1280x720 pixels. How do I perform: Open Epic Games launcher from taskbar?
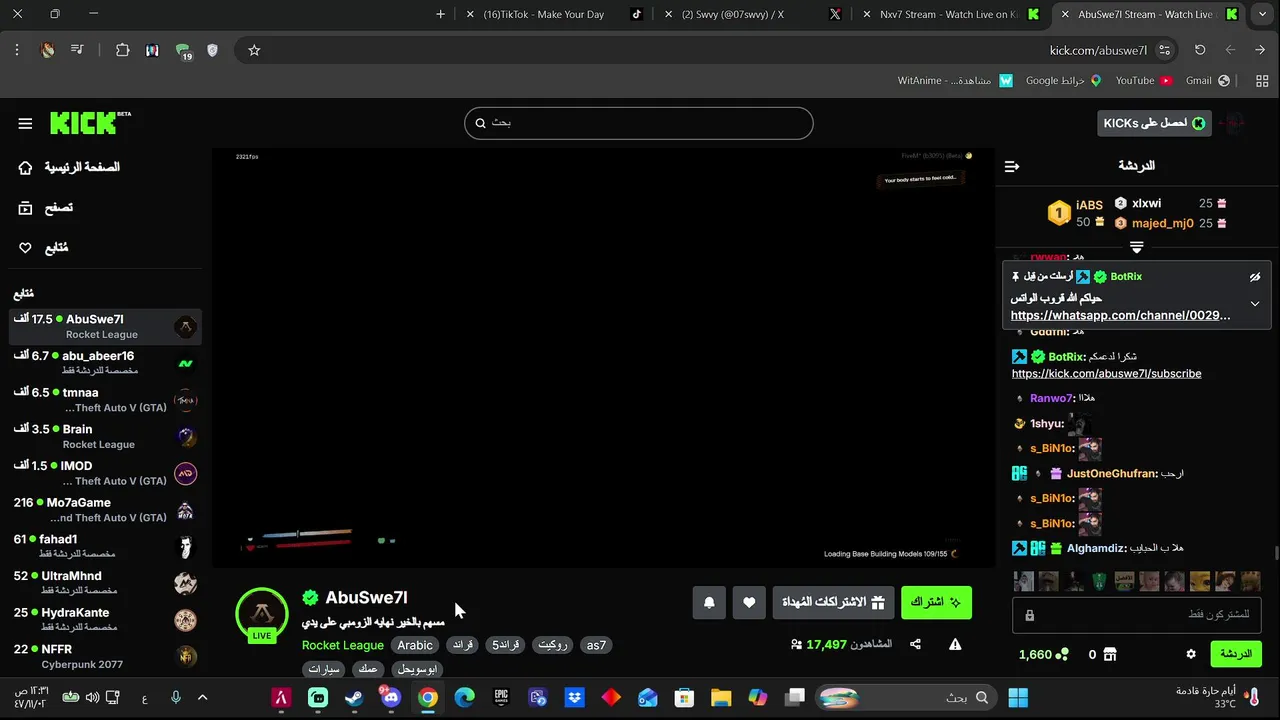click(x=501, y=697)
